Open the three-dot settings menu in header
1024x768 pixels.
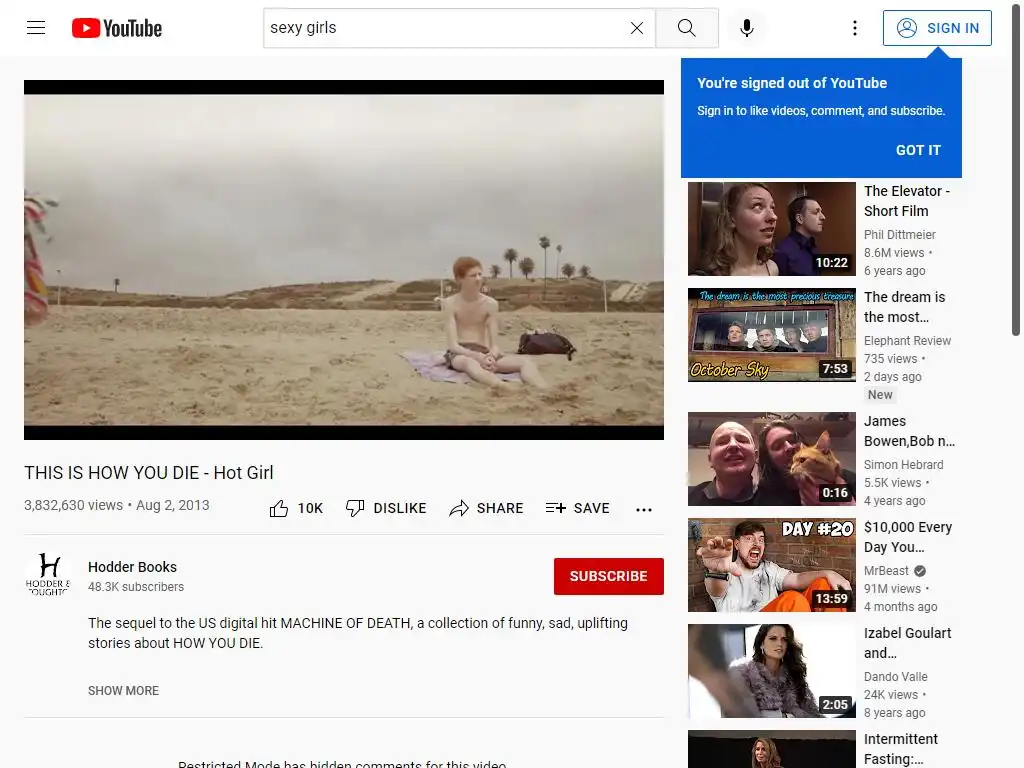coord(854,28)
